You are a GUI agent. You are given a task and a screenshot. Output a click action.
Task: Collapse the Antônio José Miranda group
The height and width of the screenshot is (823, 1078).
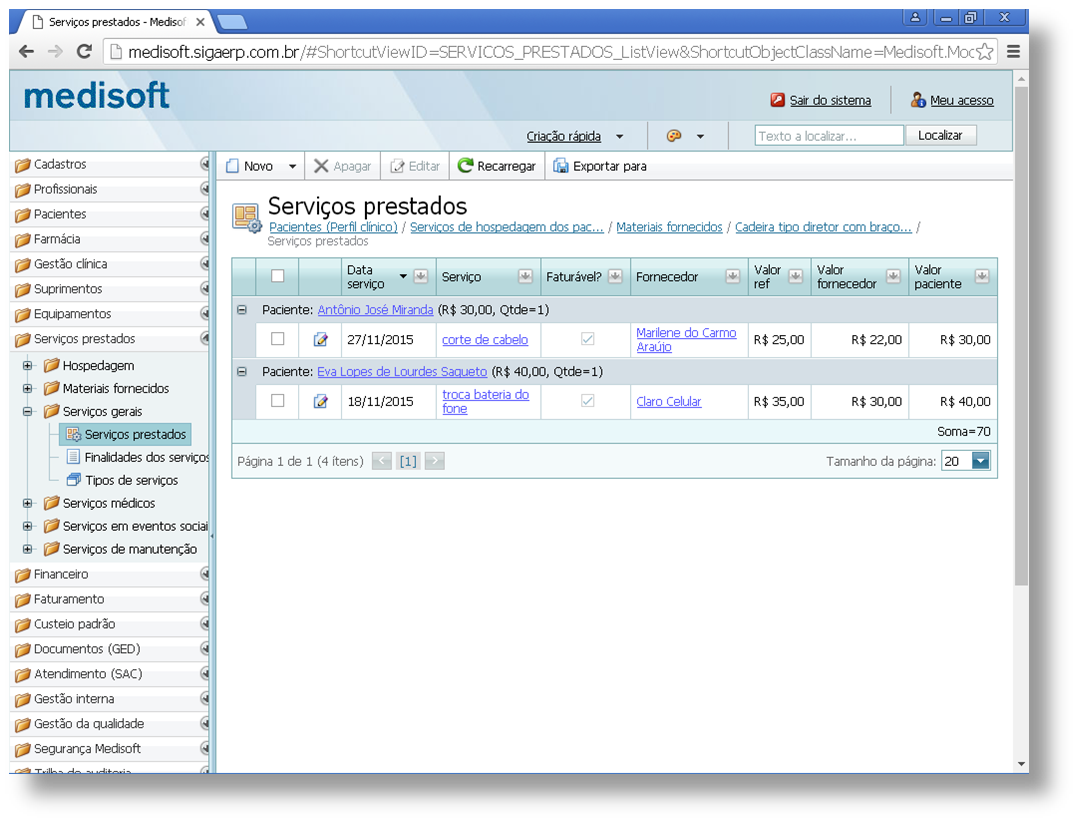click(242, 310)
